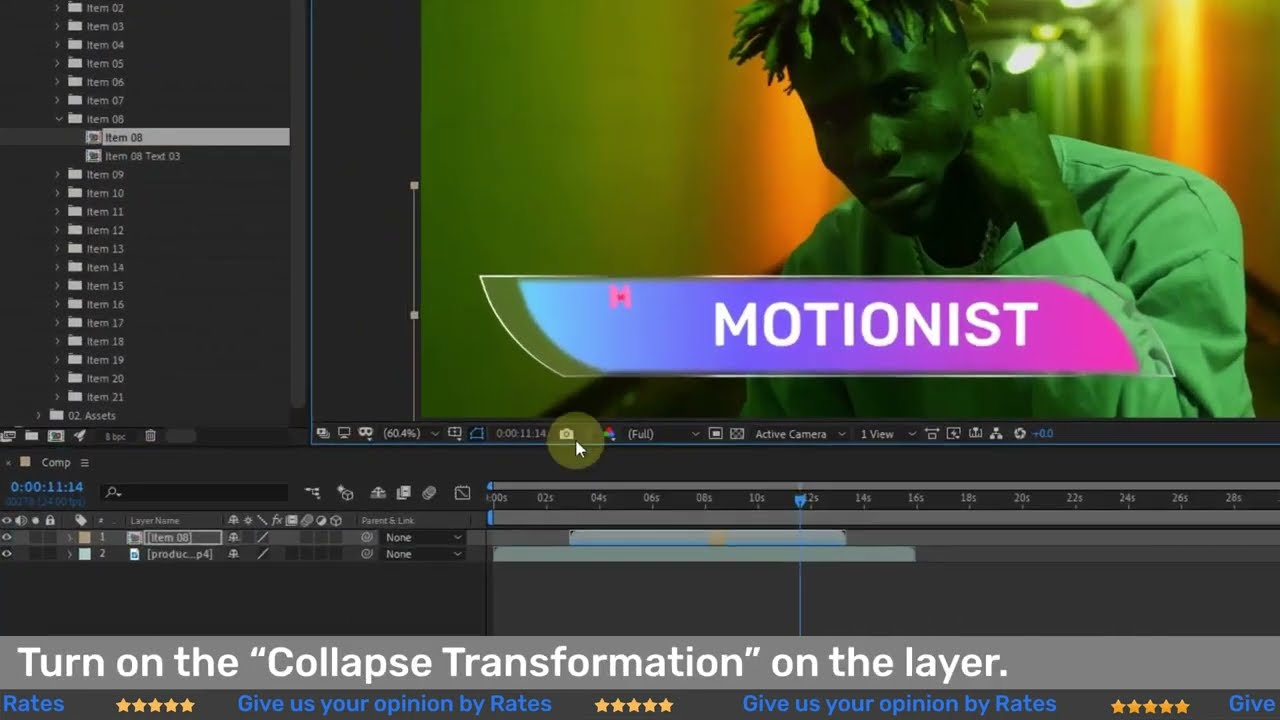Image resolution: width=1280 pixels, height=720 pixels.
Task: Toggle quality switch on produc...p4 layer
Action: pyautogui.click(x=263, y=554)
